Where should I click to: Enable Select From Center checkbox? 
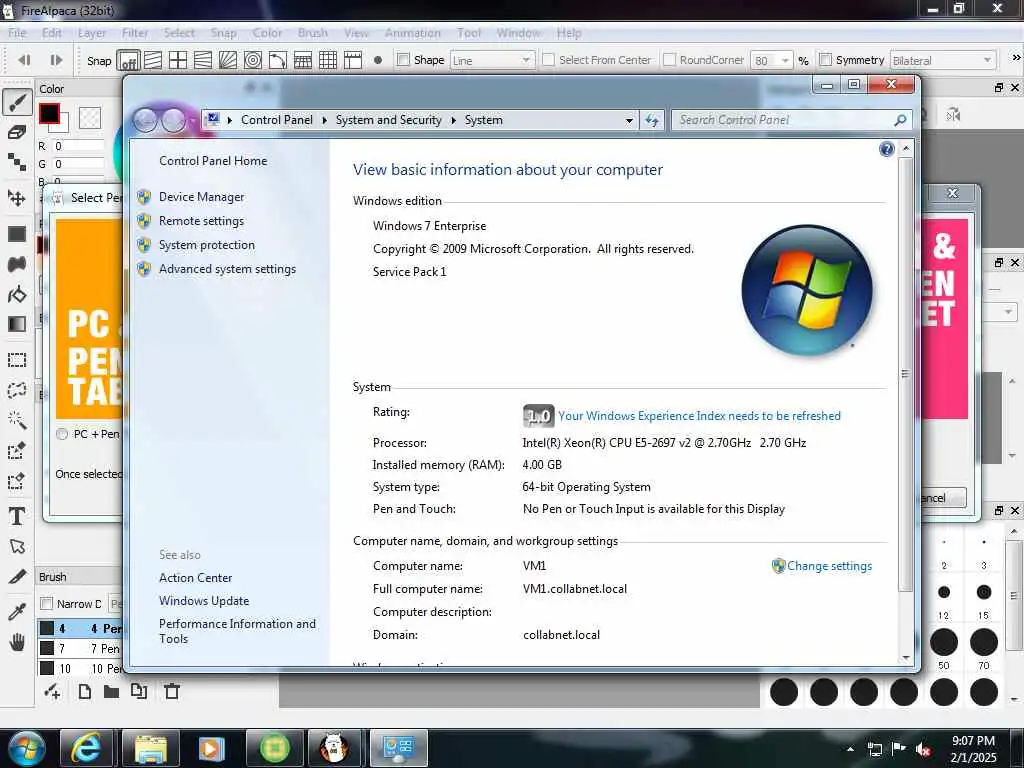(x=549, y=60)
